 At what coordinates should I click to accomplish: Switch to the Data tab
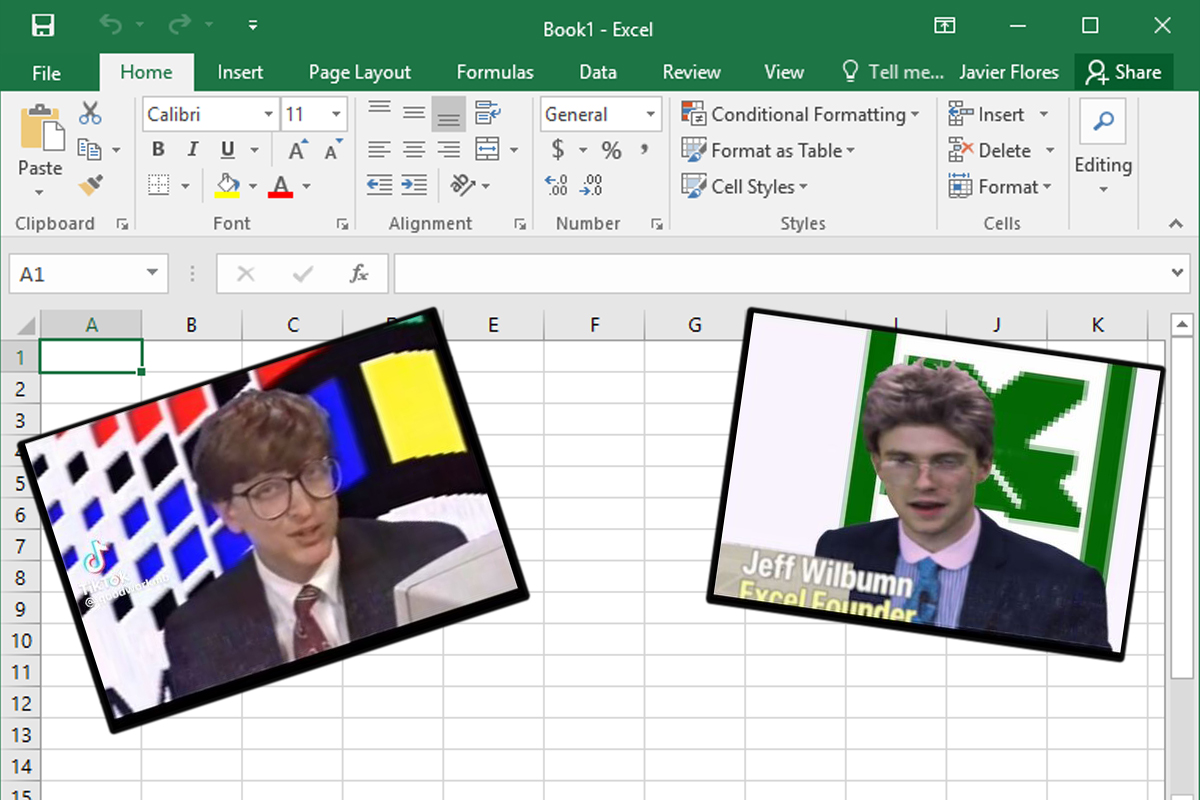tap(598, 72)
